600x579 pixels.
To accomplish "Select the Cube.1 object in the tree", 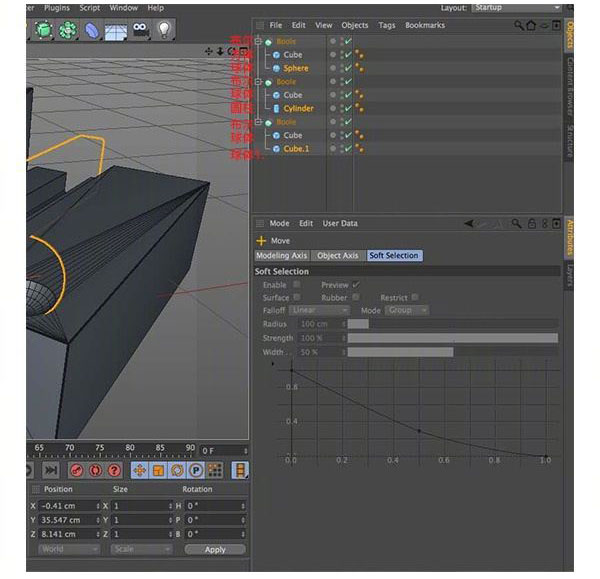I will pos(296,148).
